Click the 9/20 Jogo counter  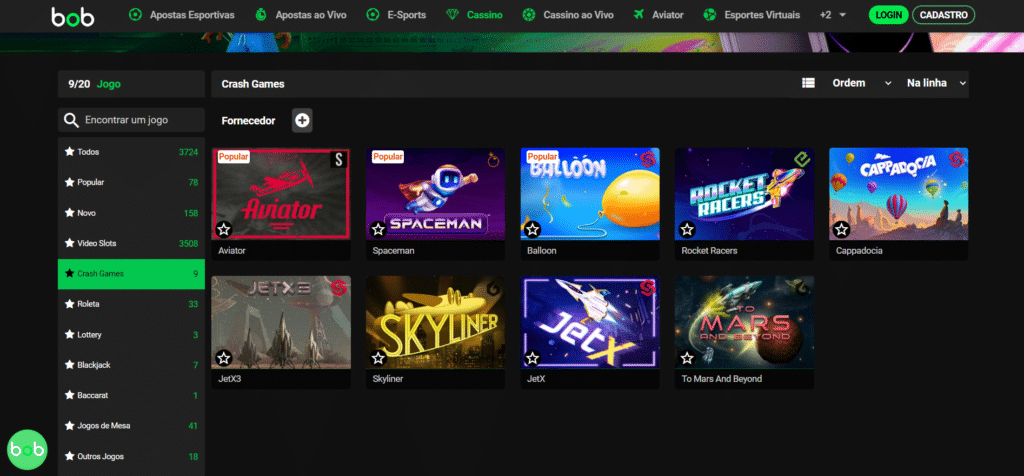coord(95,84)
